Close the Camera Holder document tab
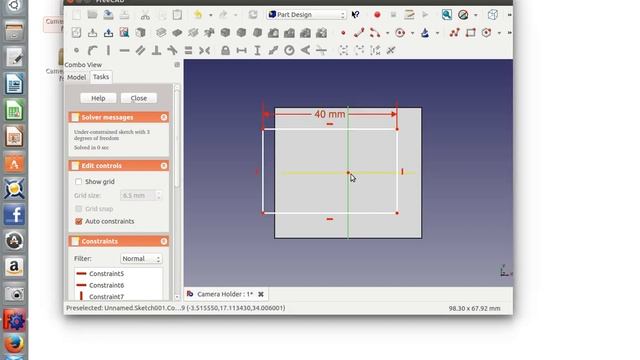This screenshot has width=640, height=360. tap(260, 294)
